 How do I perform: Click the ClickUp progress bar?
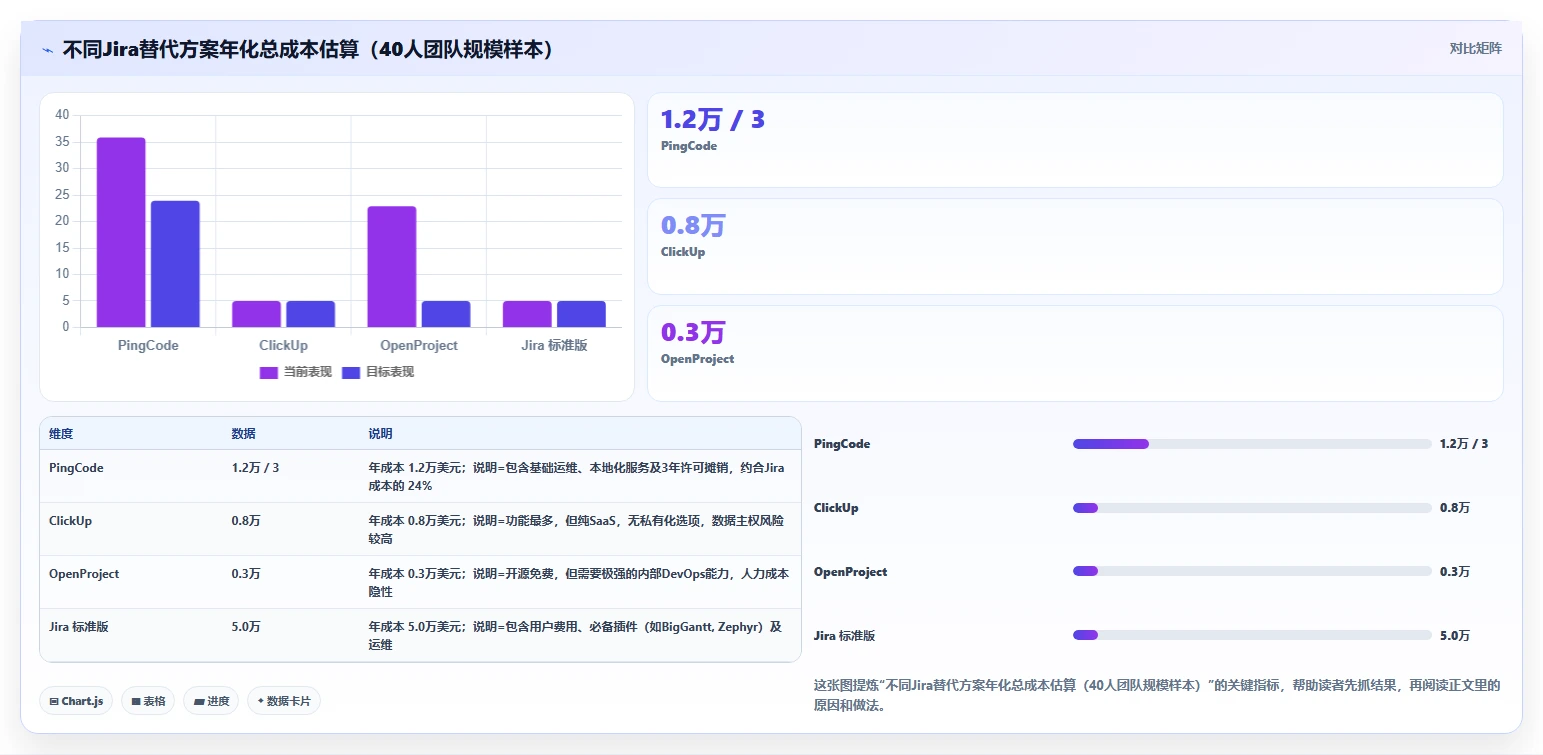point(1252,508)
